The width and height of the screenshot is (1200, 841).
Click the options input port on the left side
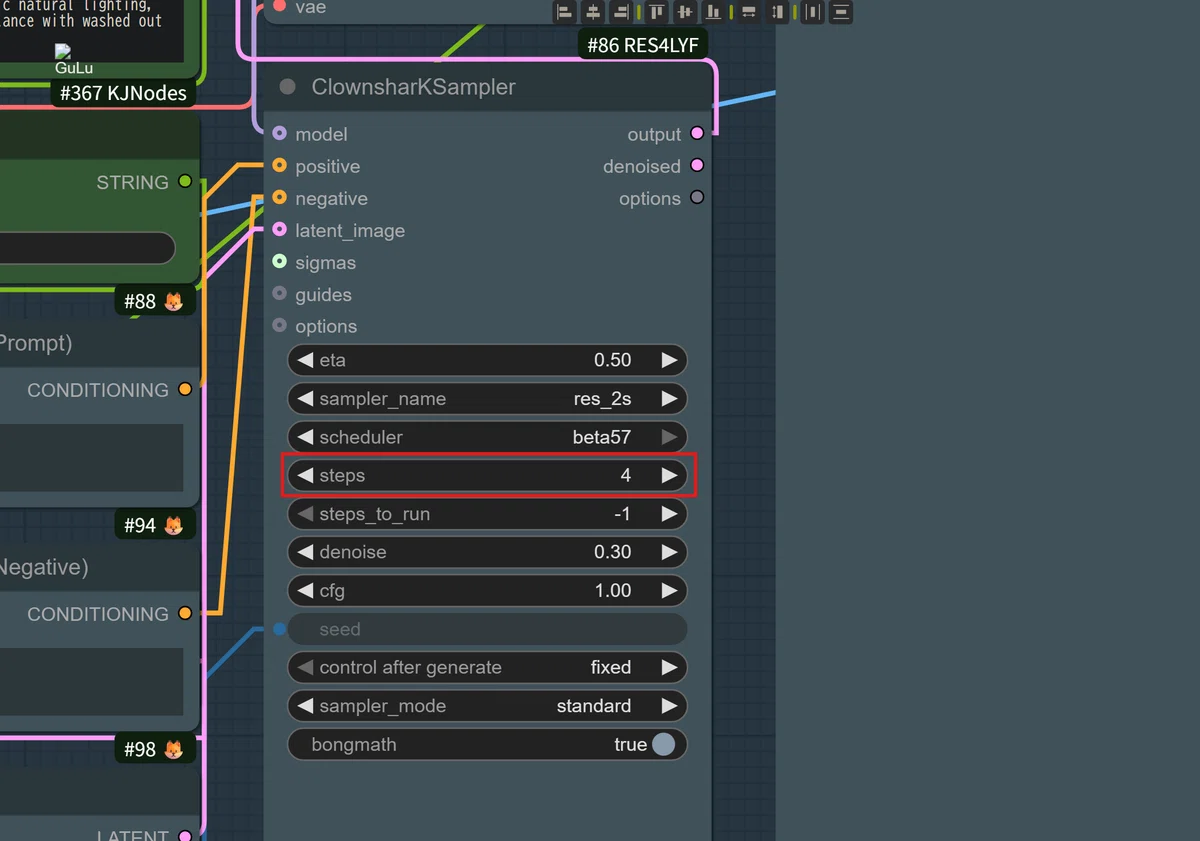(279, 326)
